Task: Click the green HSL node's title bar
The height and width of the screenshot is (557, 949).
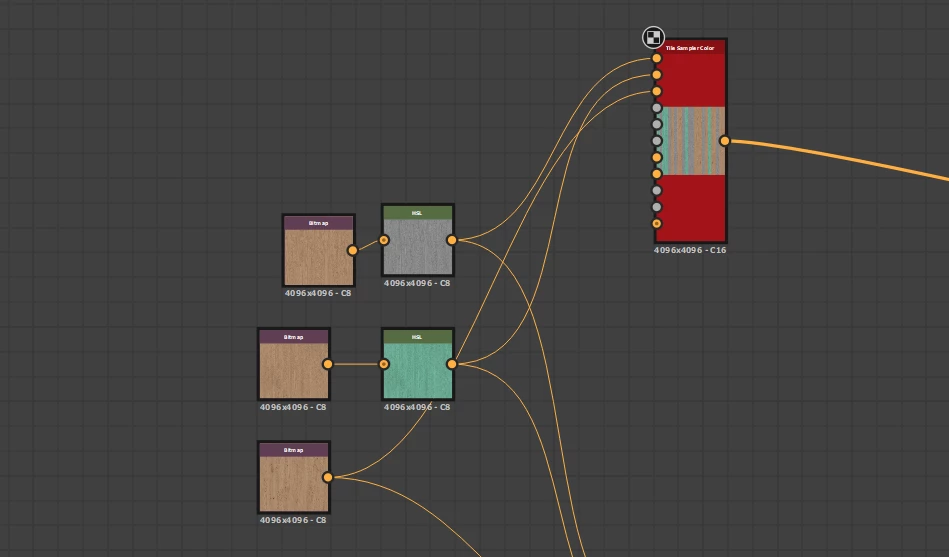Action: pyautogui.click(x=418, y=337)
